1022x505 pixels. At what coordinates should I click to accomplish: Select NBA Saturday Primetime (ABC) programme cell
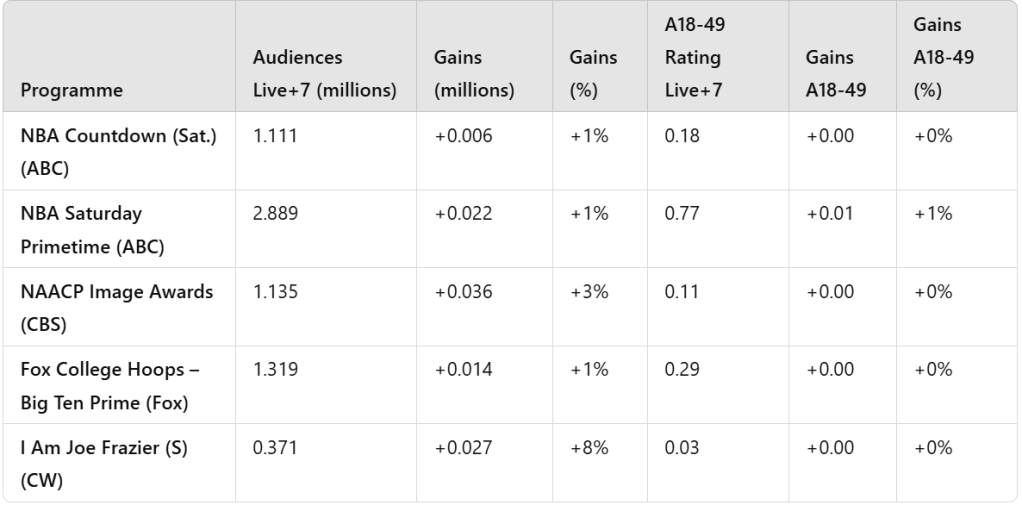92,229
